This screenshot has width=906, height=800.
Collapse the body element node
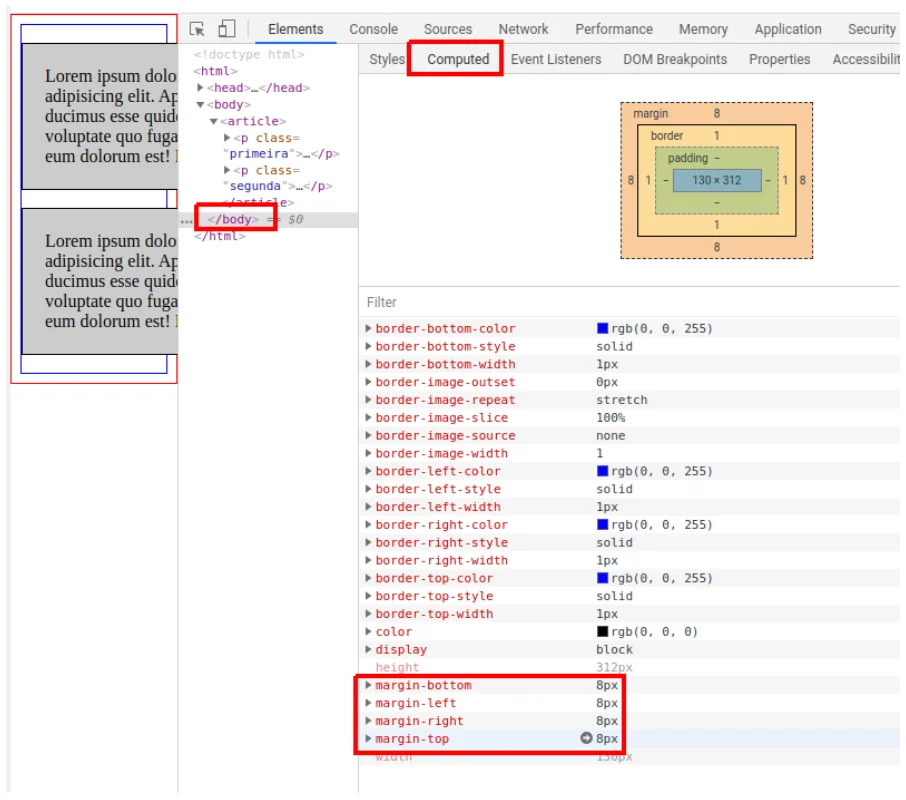point(200,105)
